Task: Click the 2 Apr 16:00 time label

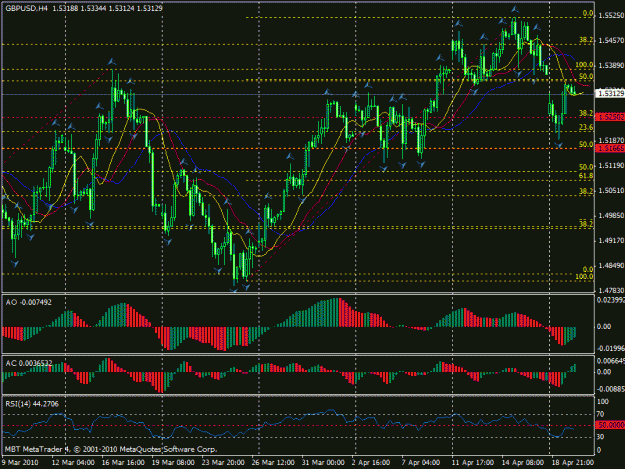Action: (x=371, y=463)
